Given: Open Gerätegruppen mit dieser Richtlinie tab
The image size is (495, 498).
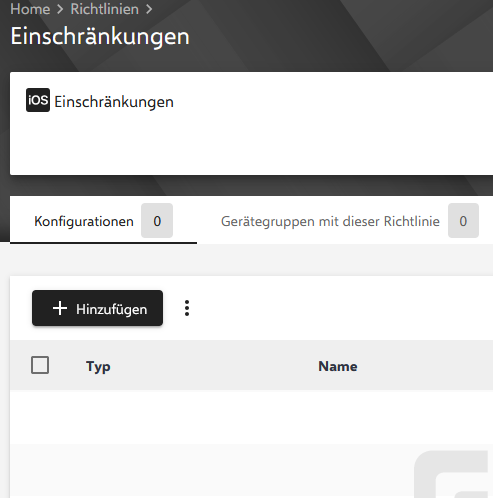Looking at the screenshot, I should pyautogui.click(x=350, y=220).
